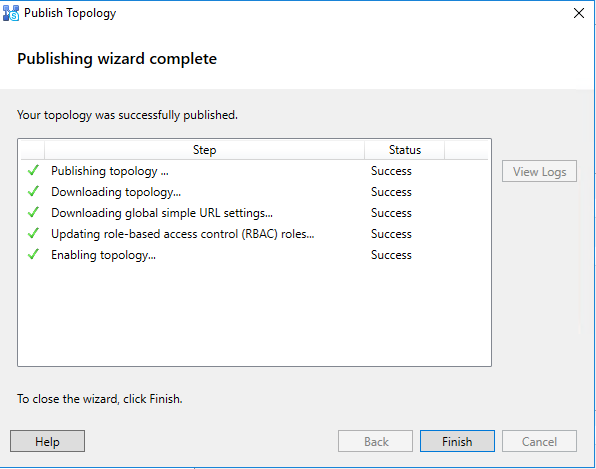Click the Step column header

click(x=204, y=150)
